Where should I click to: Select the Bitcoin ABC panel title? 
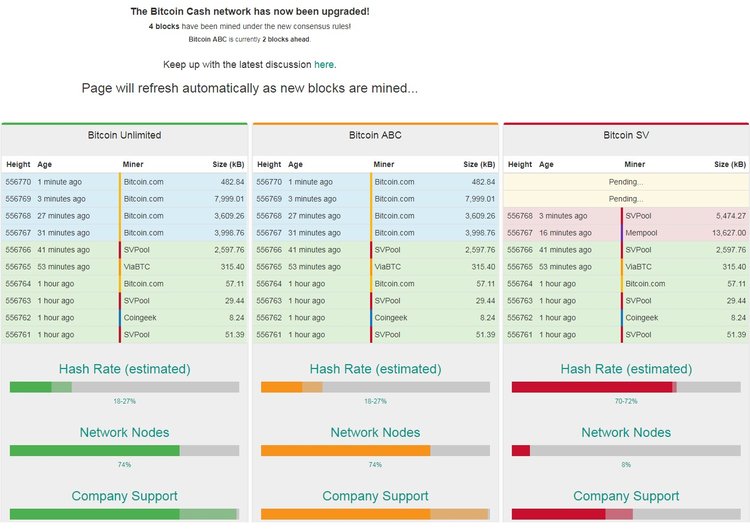[x=375, y=135]
